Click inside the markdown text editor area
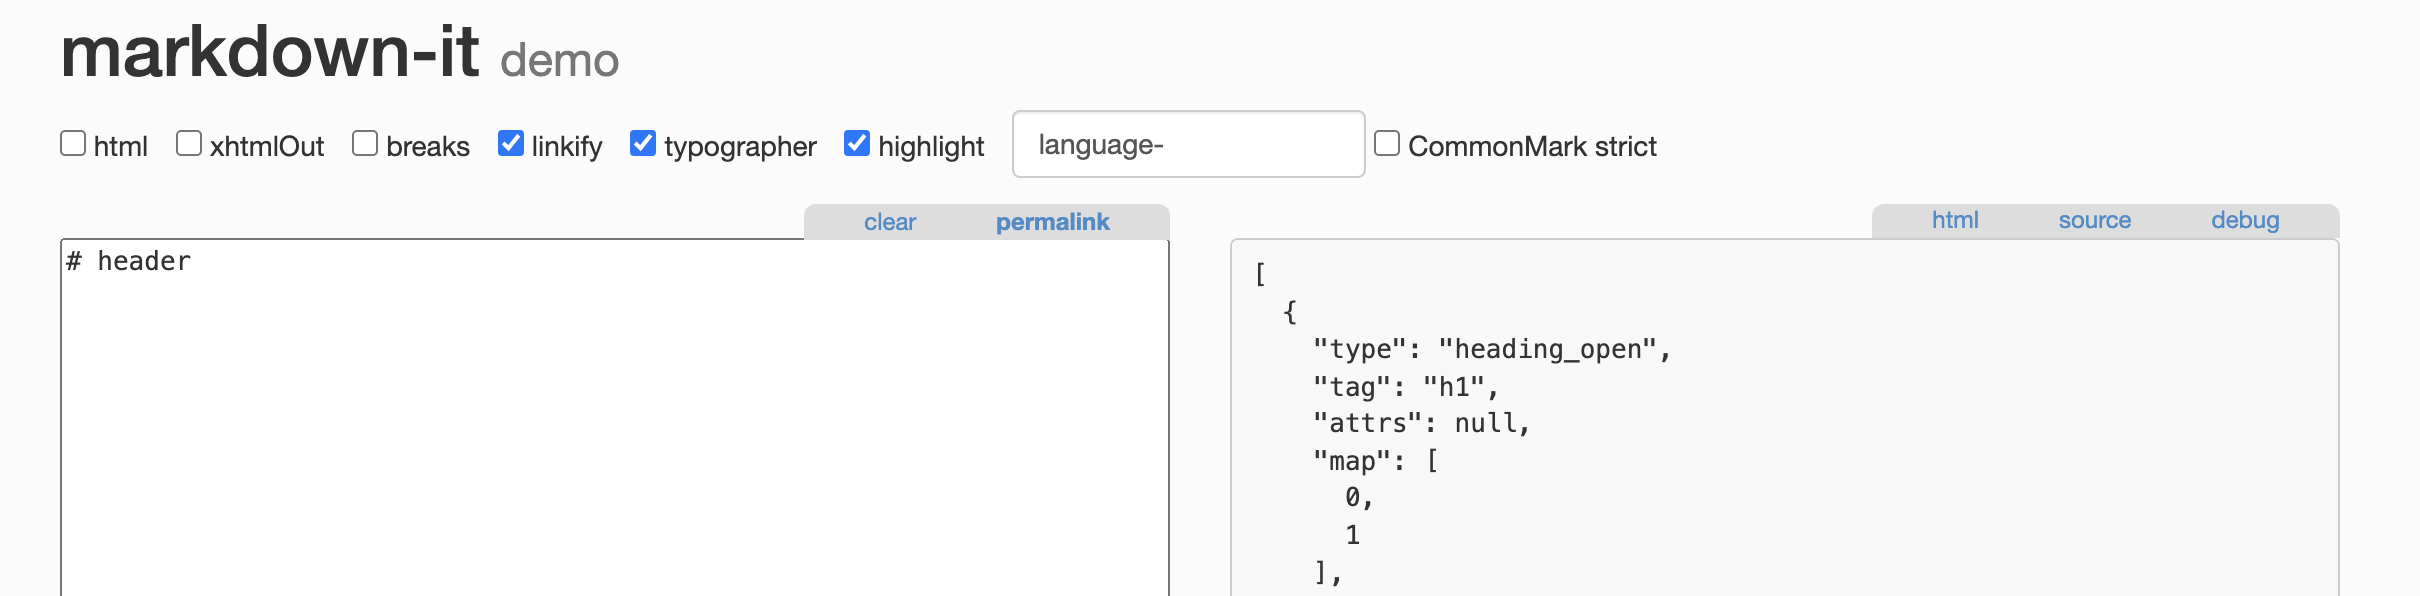This screenshot has height=596, width=2420. tap(615, 418)
